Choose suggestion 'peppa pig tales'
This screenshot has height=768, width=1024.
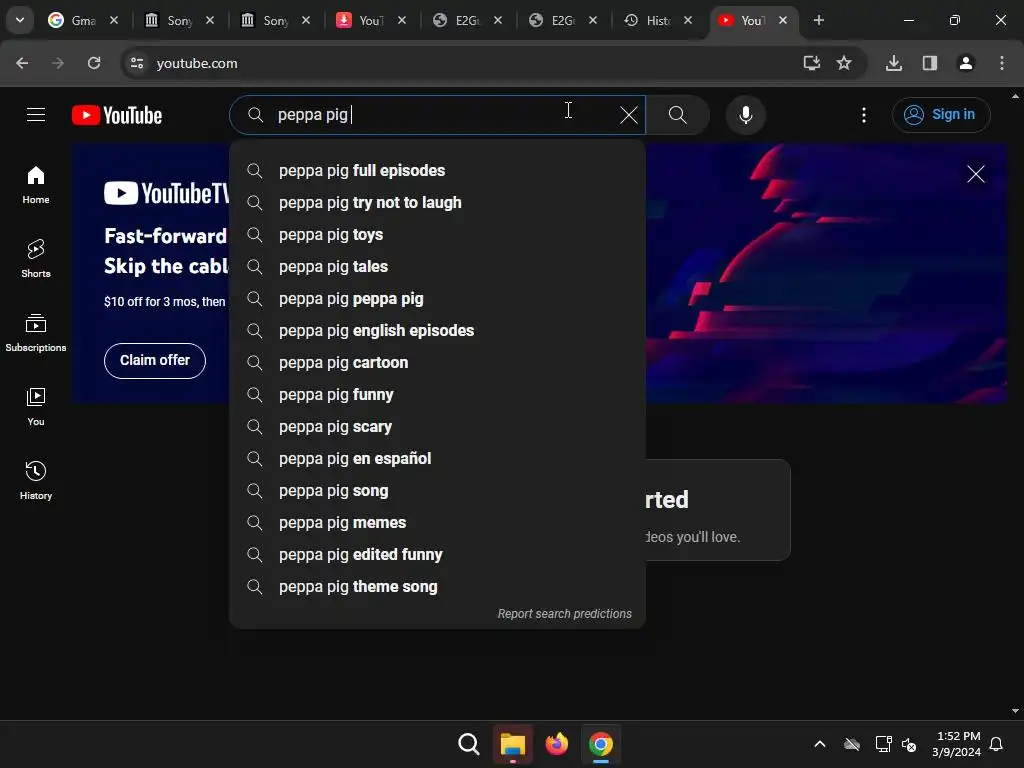click(437, 266)
